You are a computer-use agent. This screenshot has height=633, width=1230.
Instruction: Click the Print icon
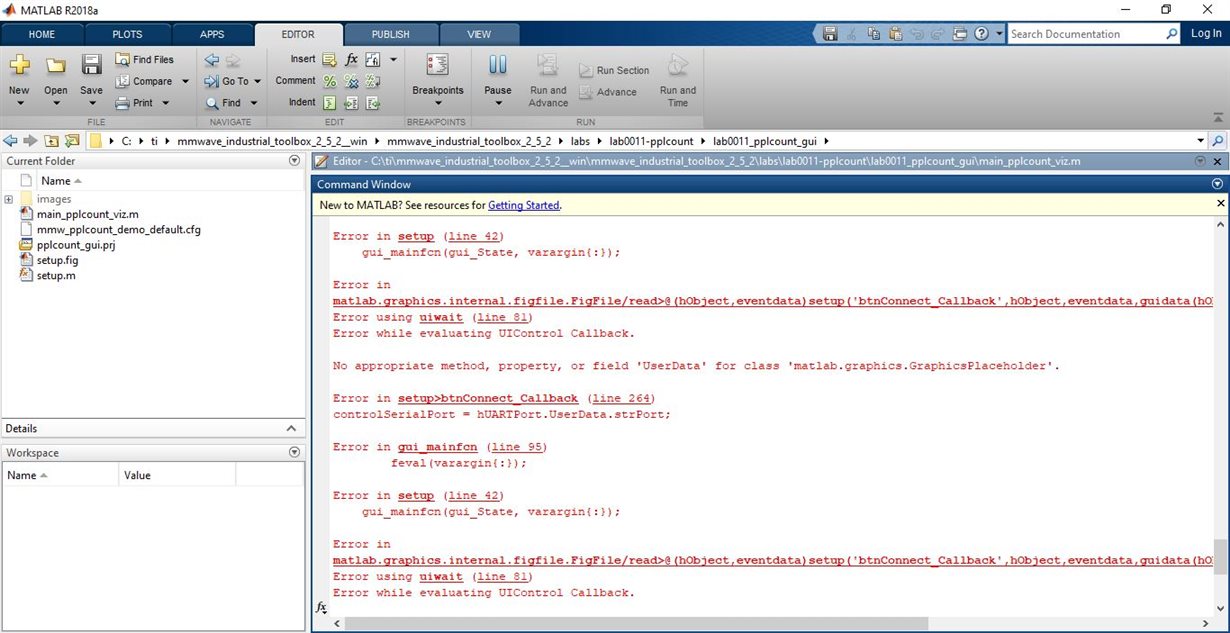pos(122,103)
